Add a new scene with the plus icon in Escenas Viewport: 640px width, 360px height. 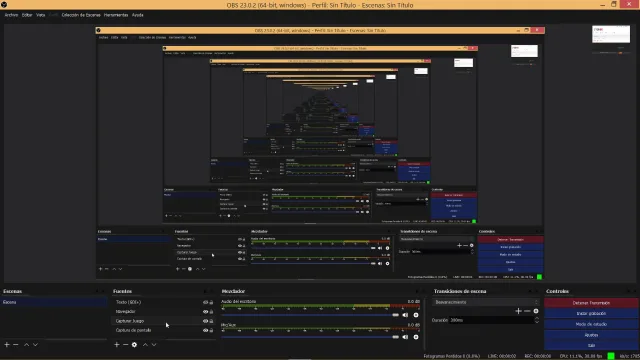(x=7, y=345)
